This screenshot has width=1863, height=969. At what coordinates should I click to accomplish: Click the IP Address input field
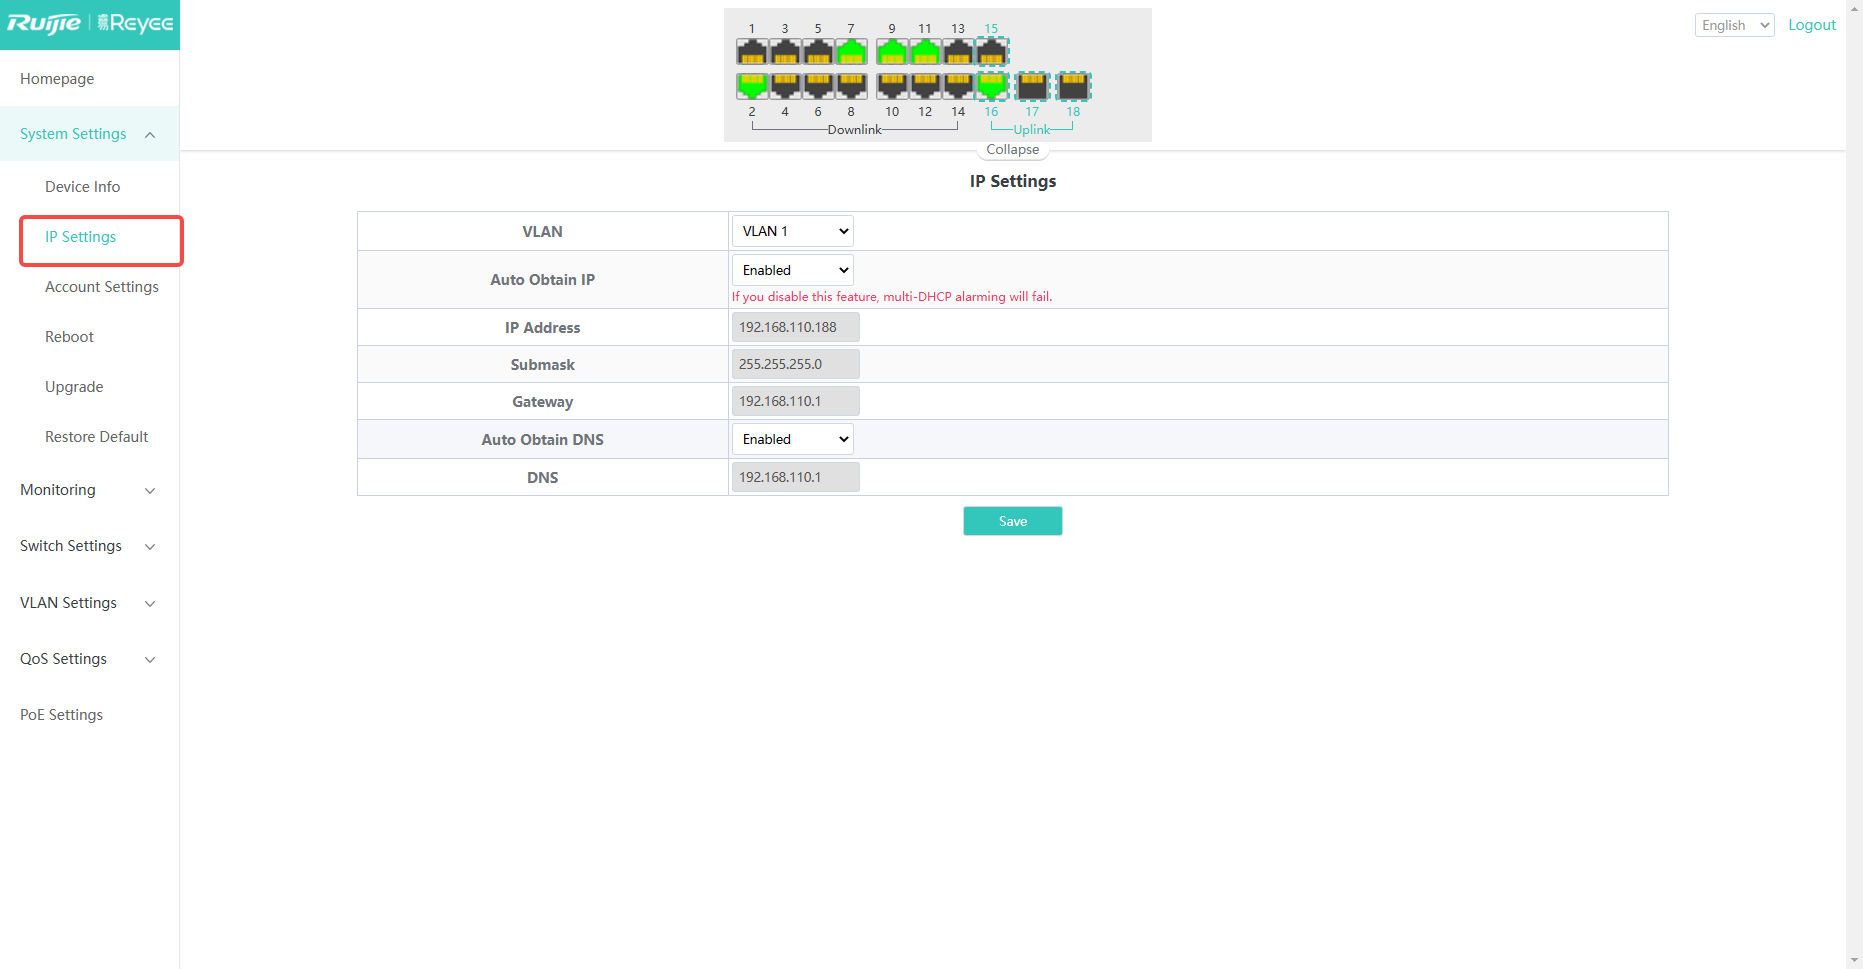pos(795,327)
